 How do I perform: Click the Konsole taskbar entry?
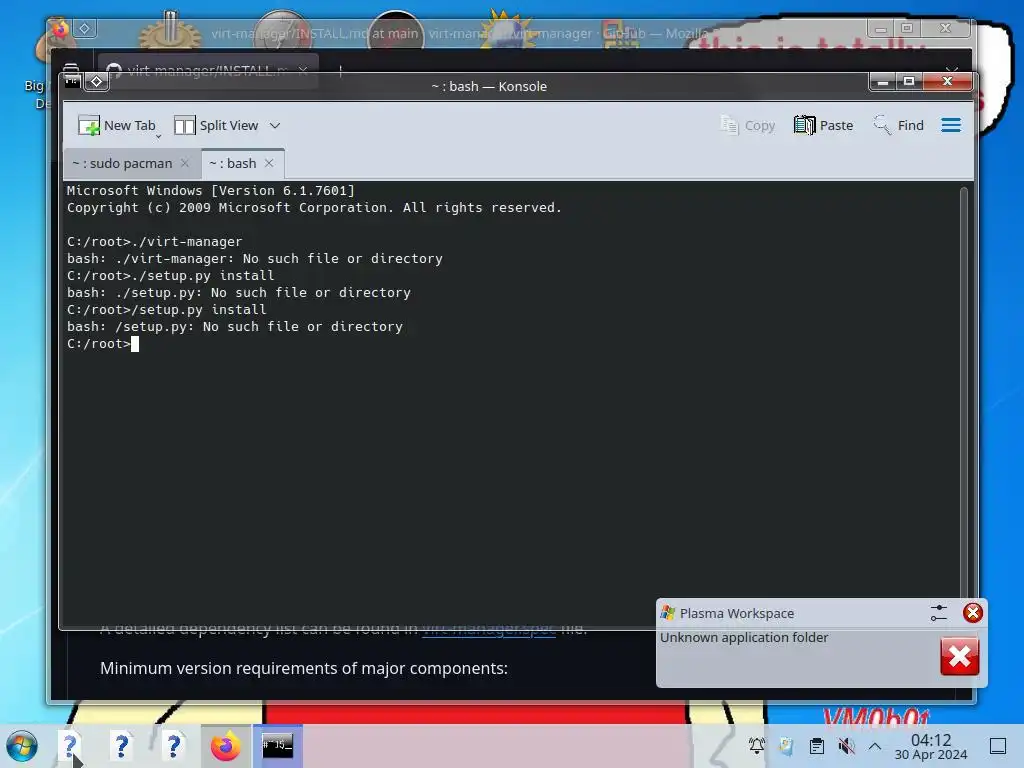pyautogui.click(x=278, y=746)
